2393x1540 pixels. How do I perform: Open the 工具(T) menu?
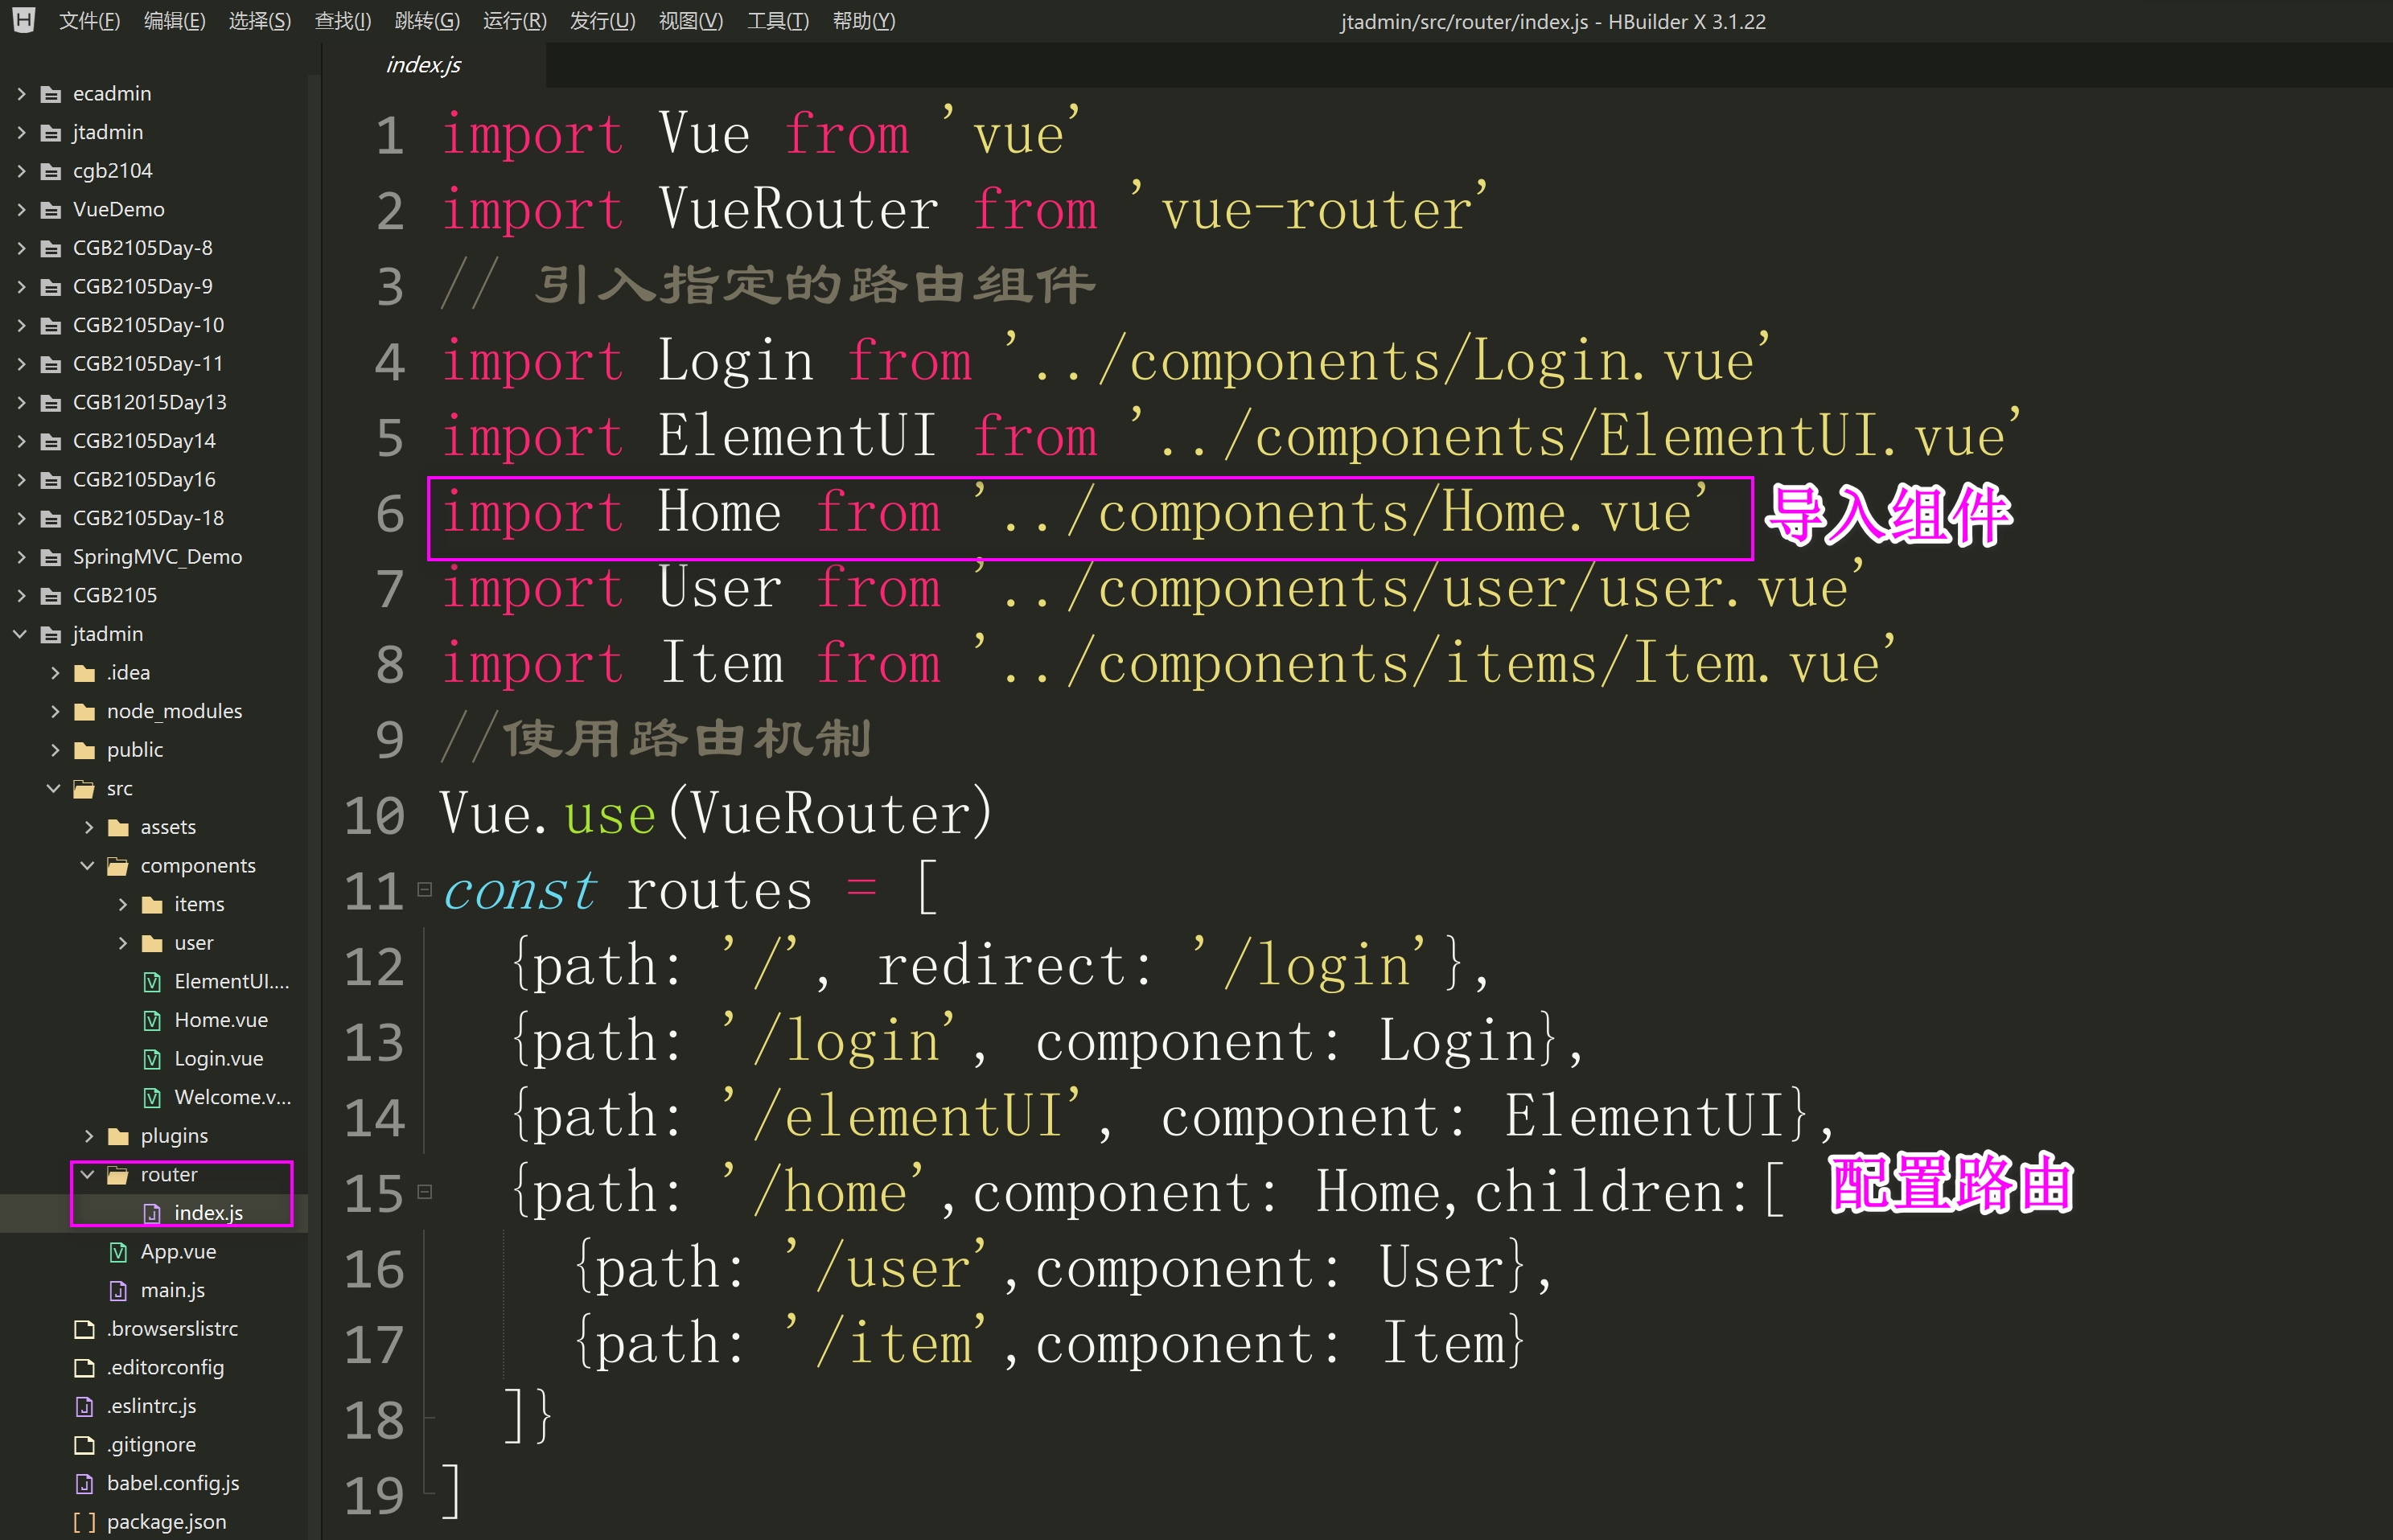[x=777, y=21]
